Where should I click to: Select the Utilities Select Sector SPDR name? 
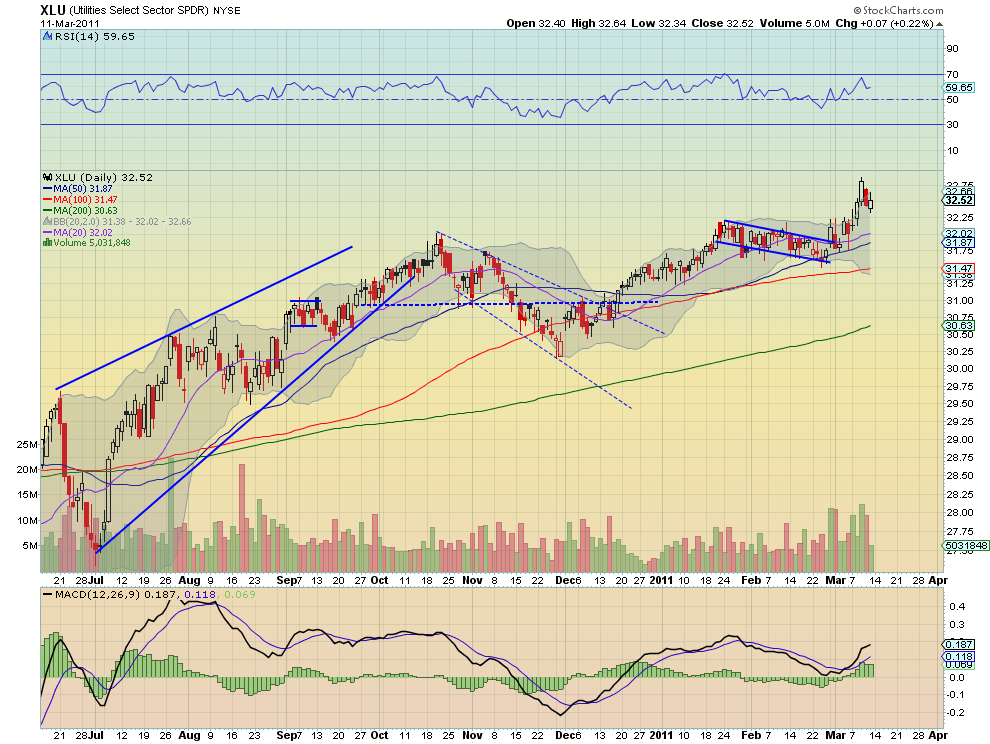click(x=139, y=11)
